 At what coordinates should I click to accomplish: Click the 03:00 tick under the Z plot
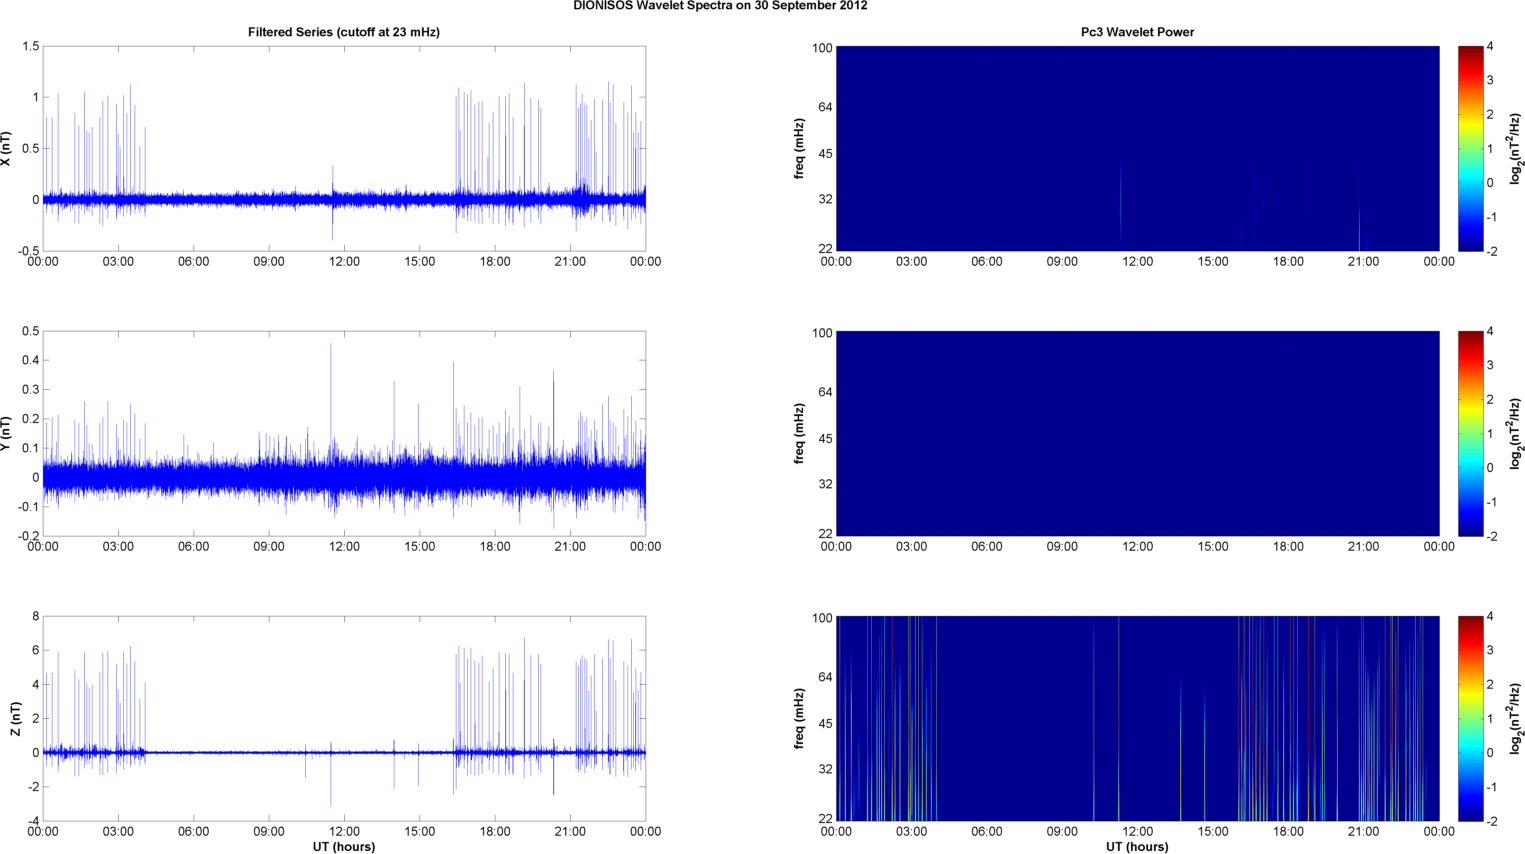[118, 832]
